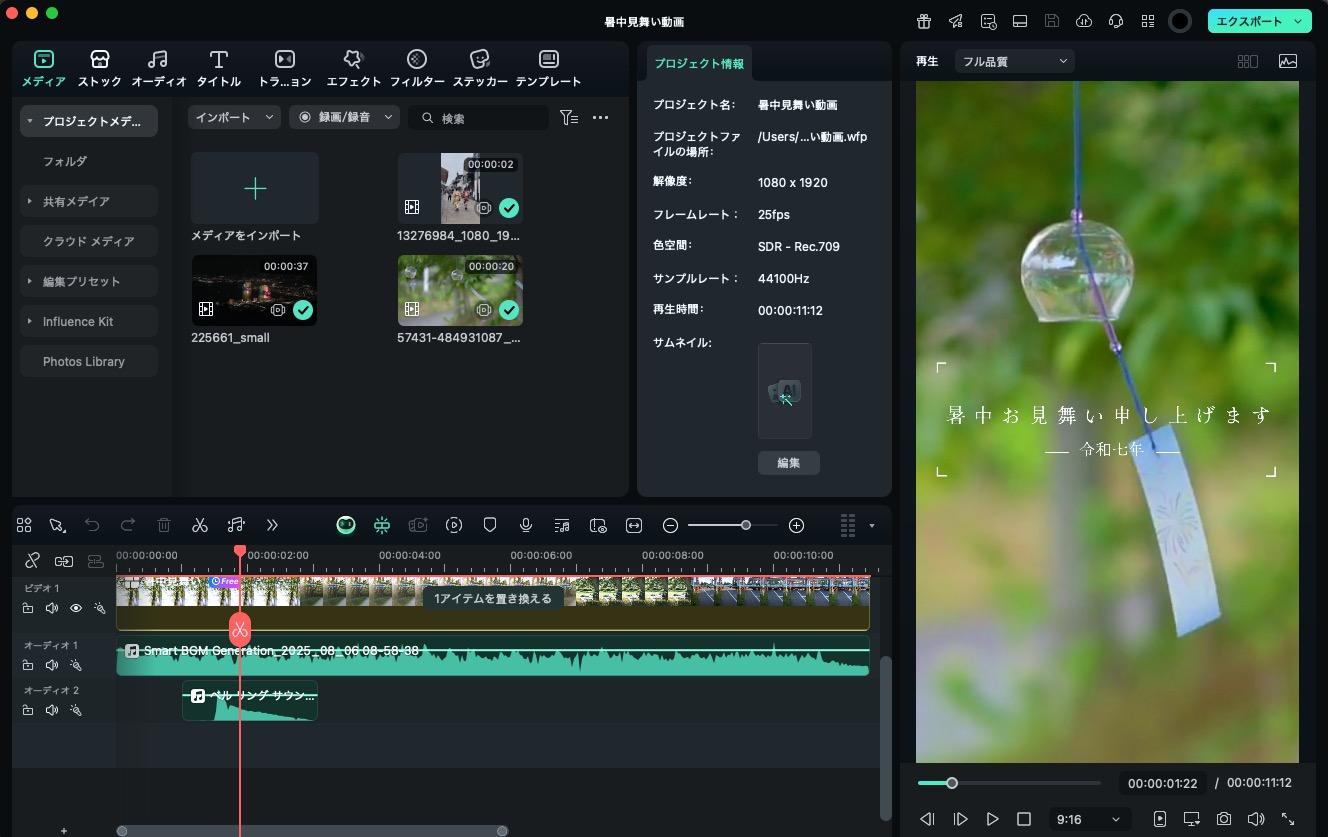The height and width of the screenshot is (837, 1328).
Task: Select the クラウド メディア item
Action: coord(88,241)
